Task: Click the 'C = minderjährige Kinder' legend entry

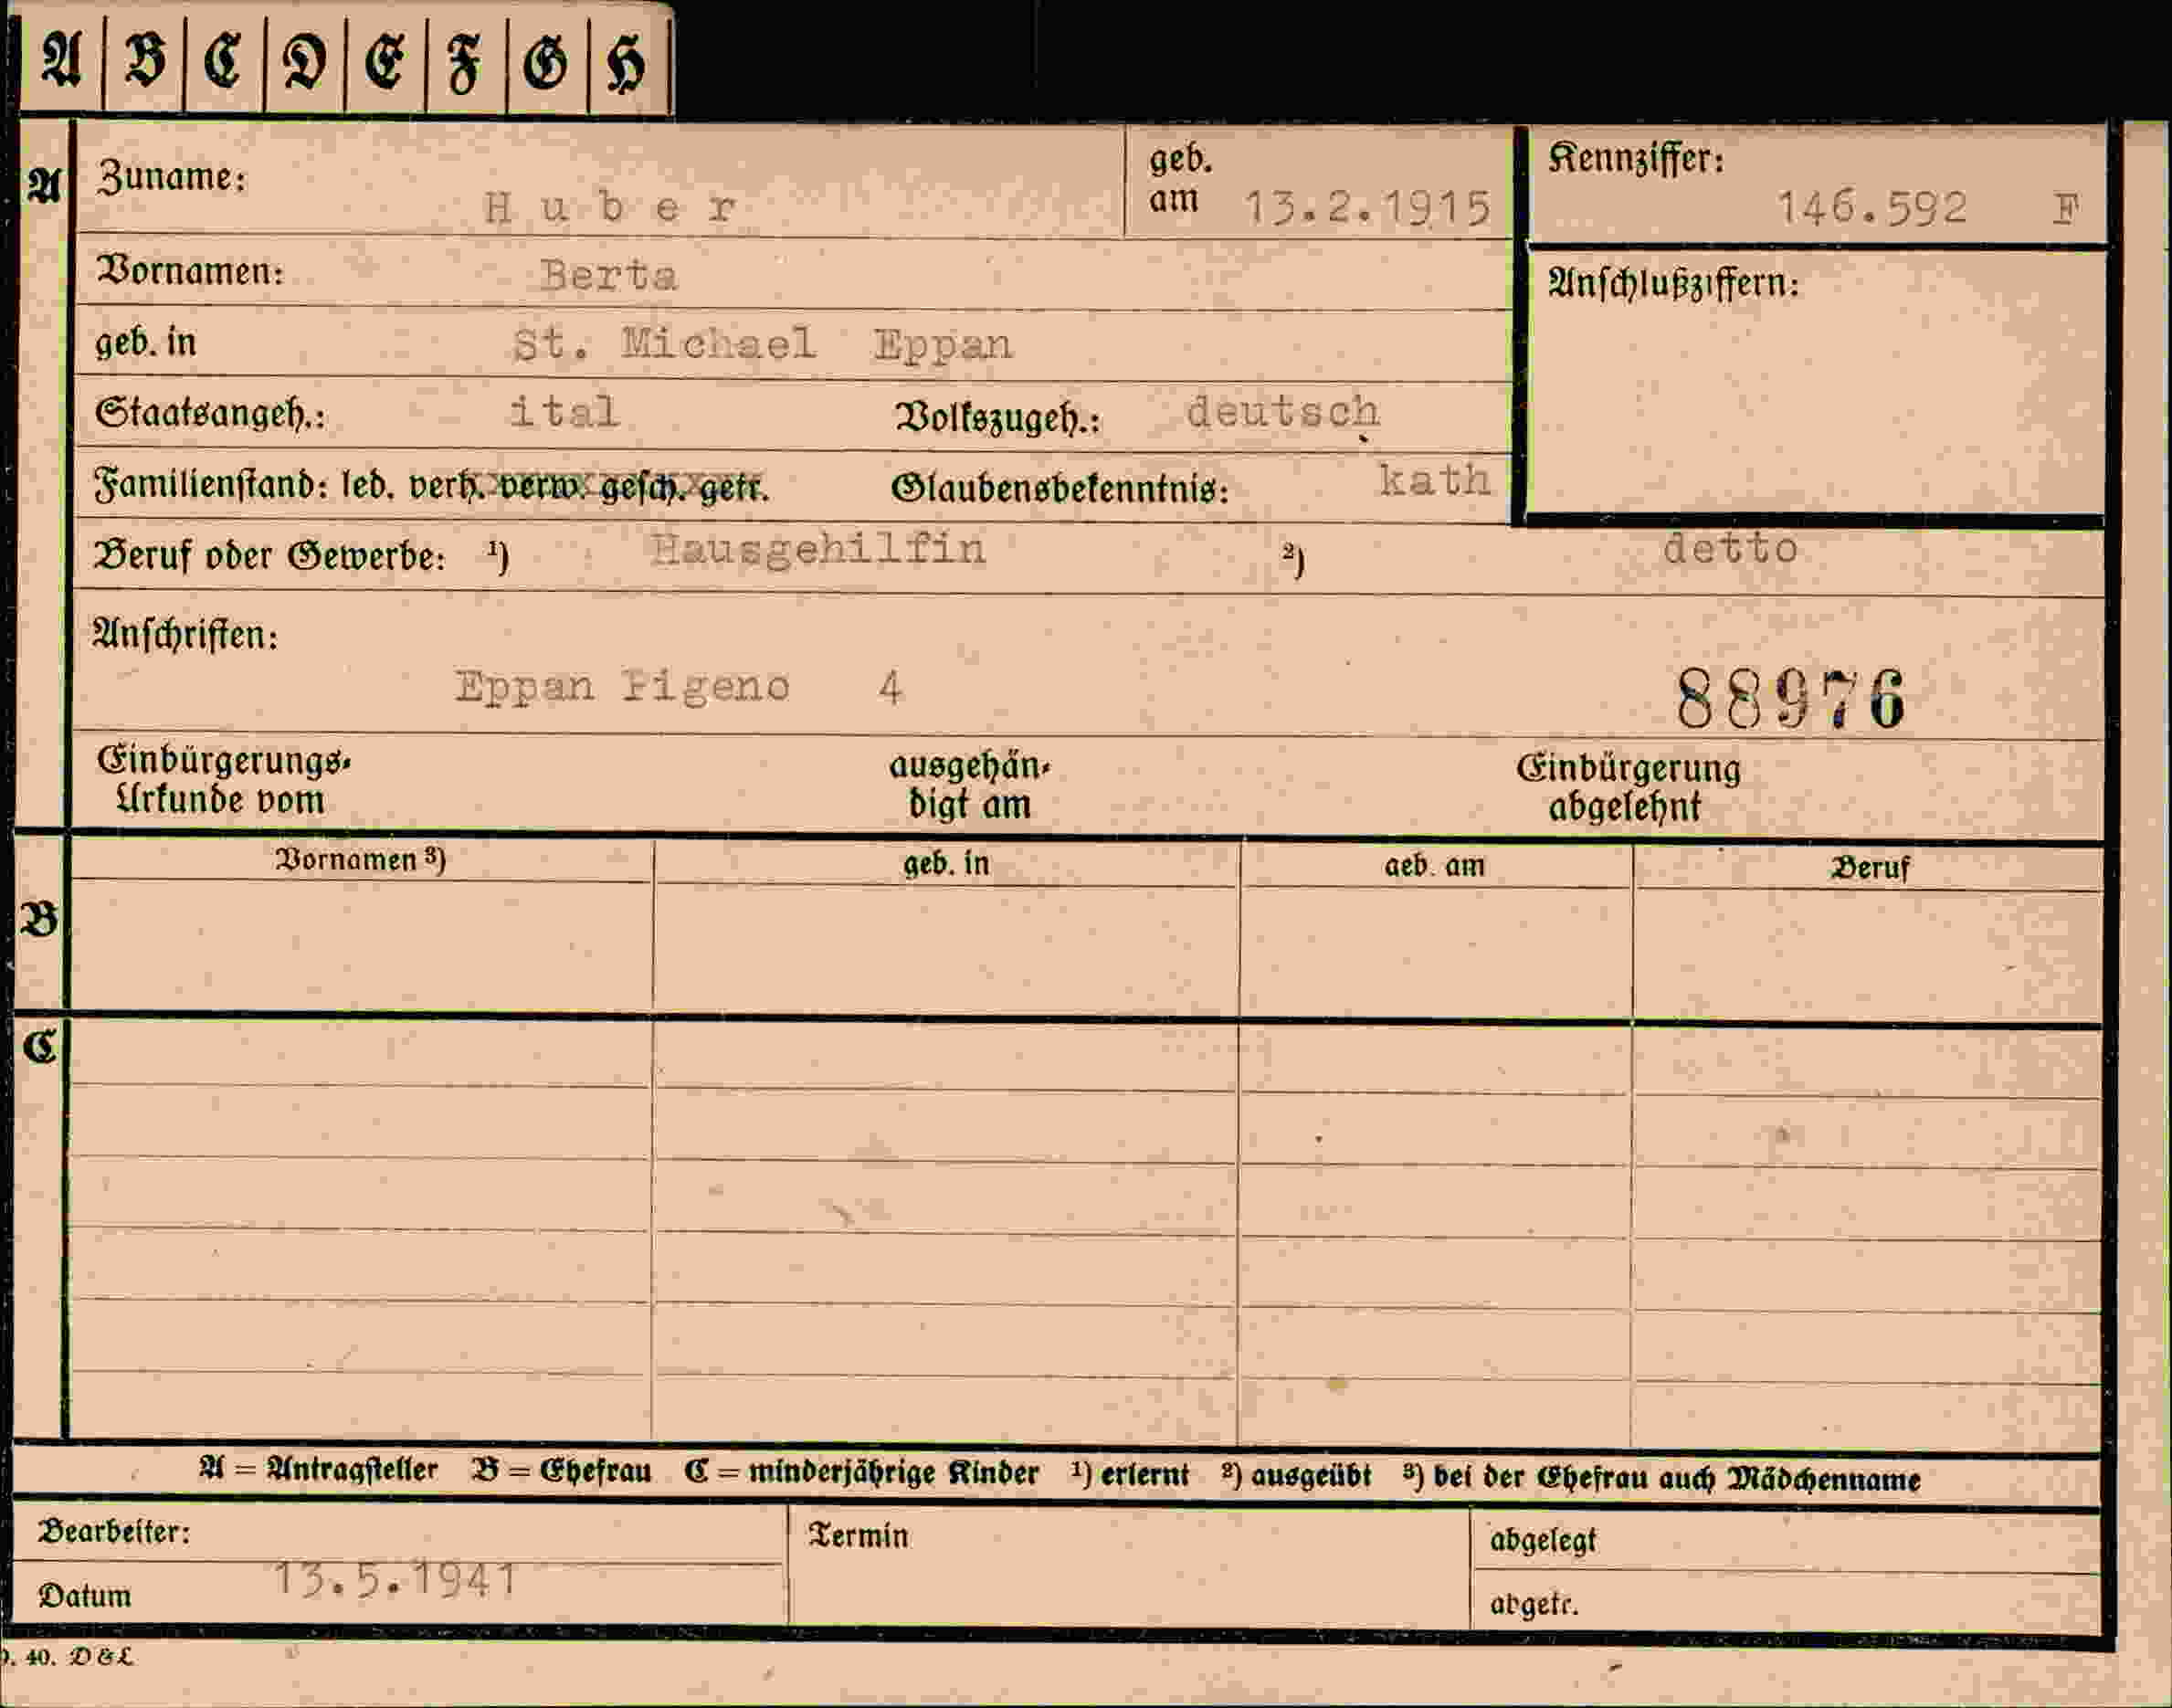Action: coord(862,1473)
